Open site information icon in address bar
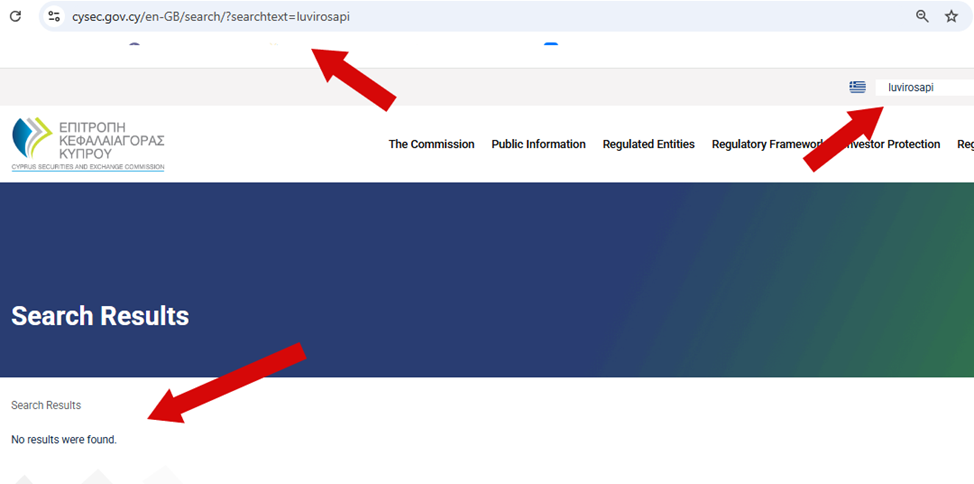 54,17
